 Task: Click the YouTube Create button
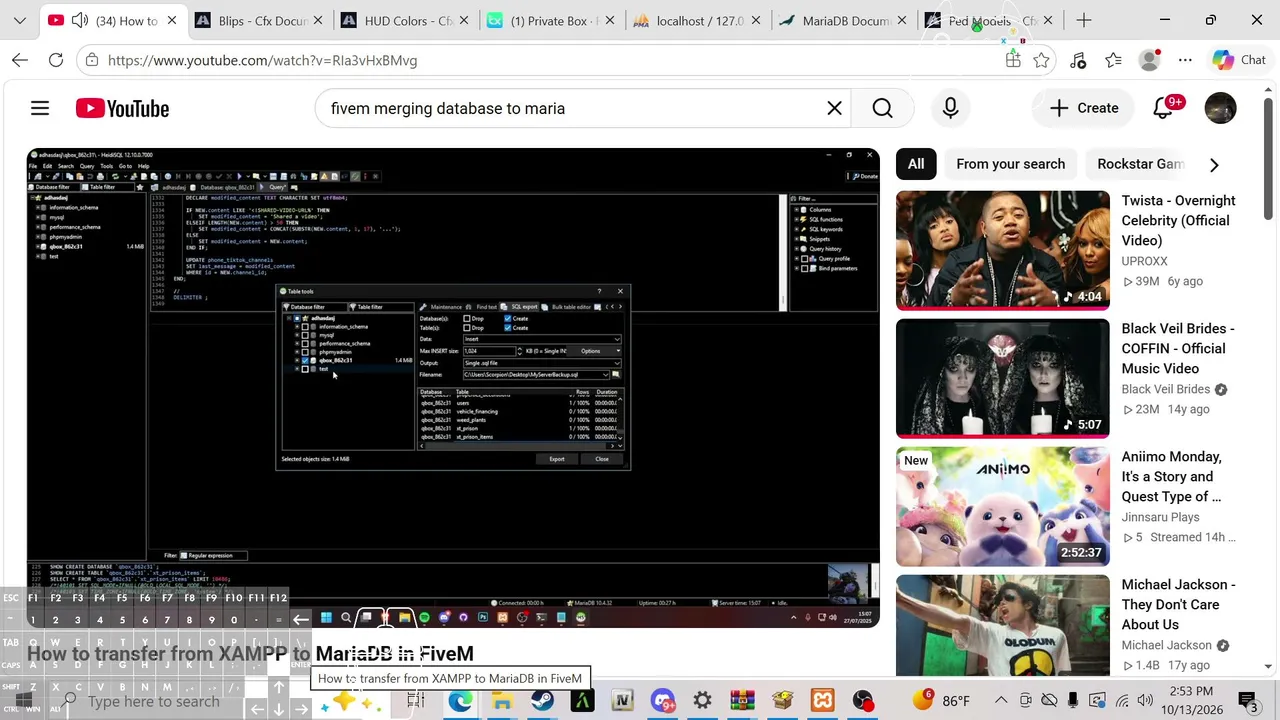coord(1084,108)
